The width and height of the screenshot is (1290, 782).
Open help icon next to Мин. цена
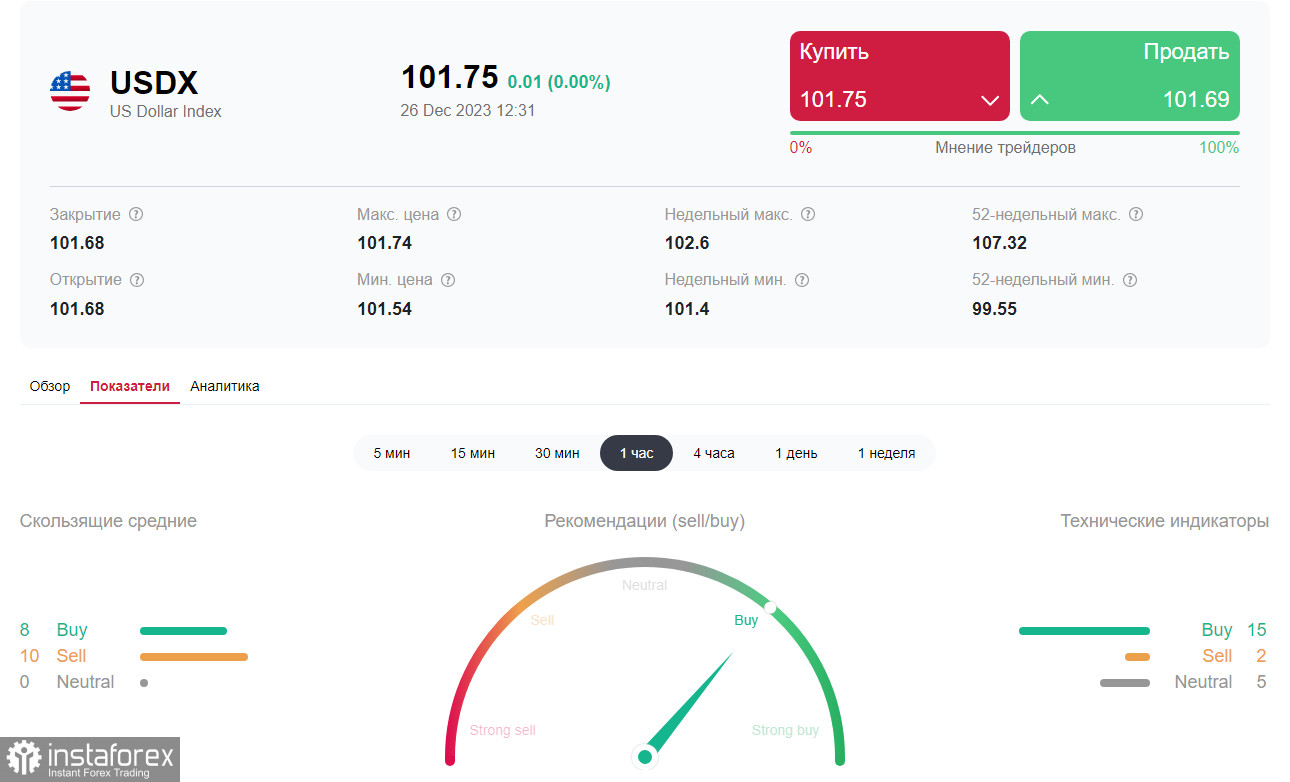click(x=448, y=280)
